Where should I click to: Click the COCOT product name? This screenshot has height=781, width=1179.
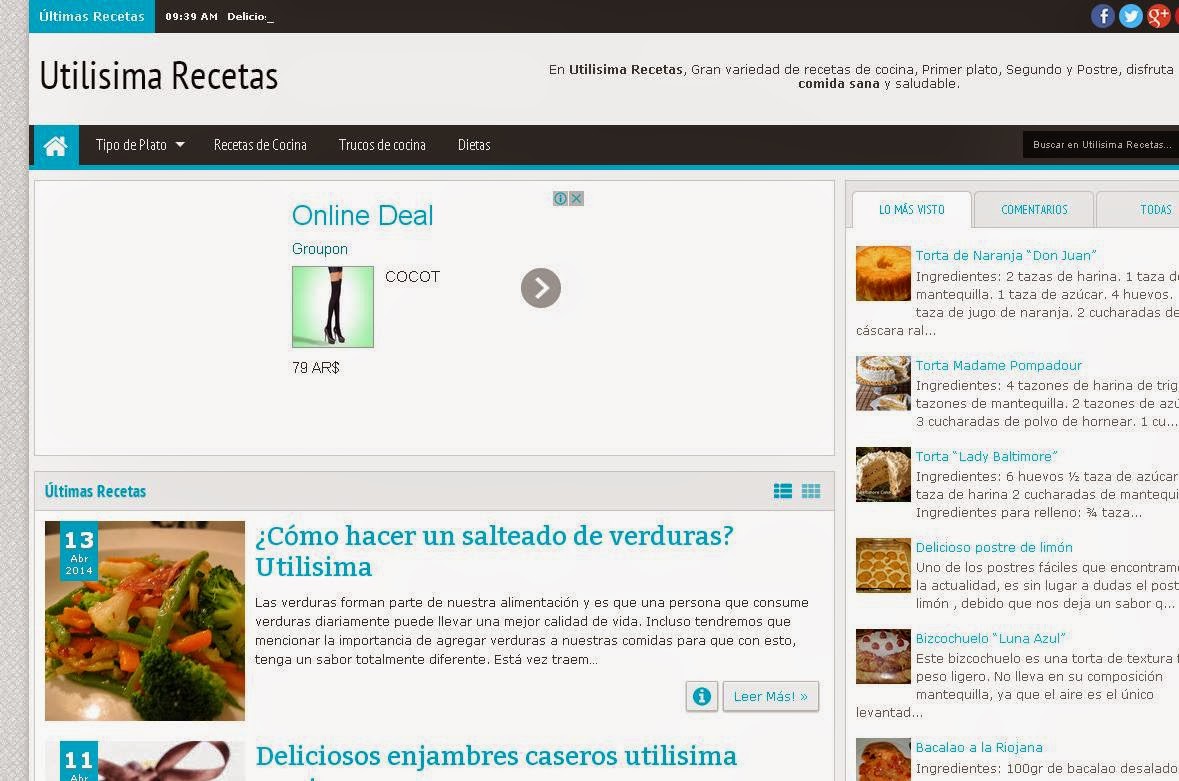[x=412, y=277]
